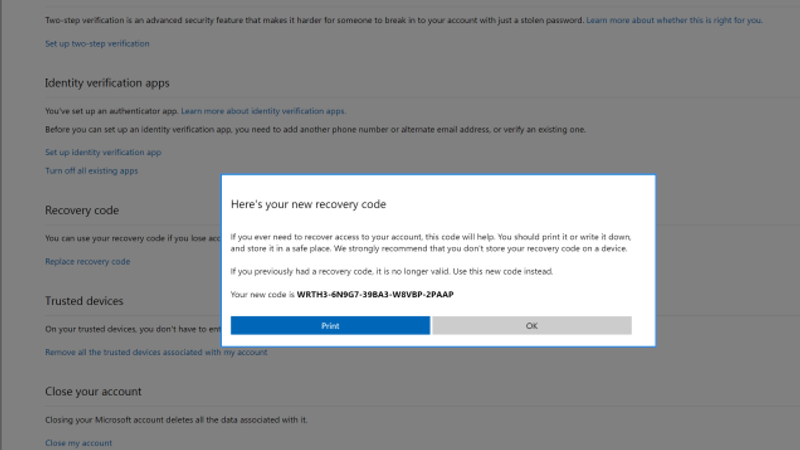Click the 'Replace recovery code' link
Image resolution: width=800 pixels, height=450 pixels.
[x=87, y=261]
